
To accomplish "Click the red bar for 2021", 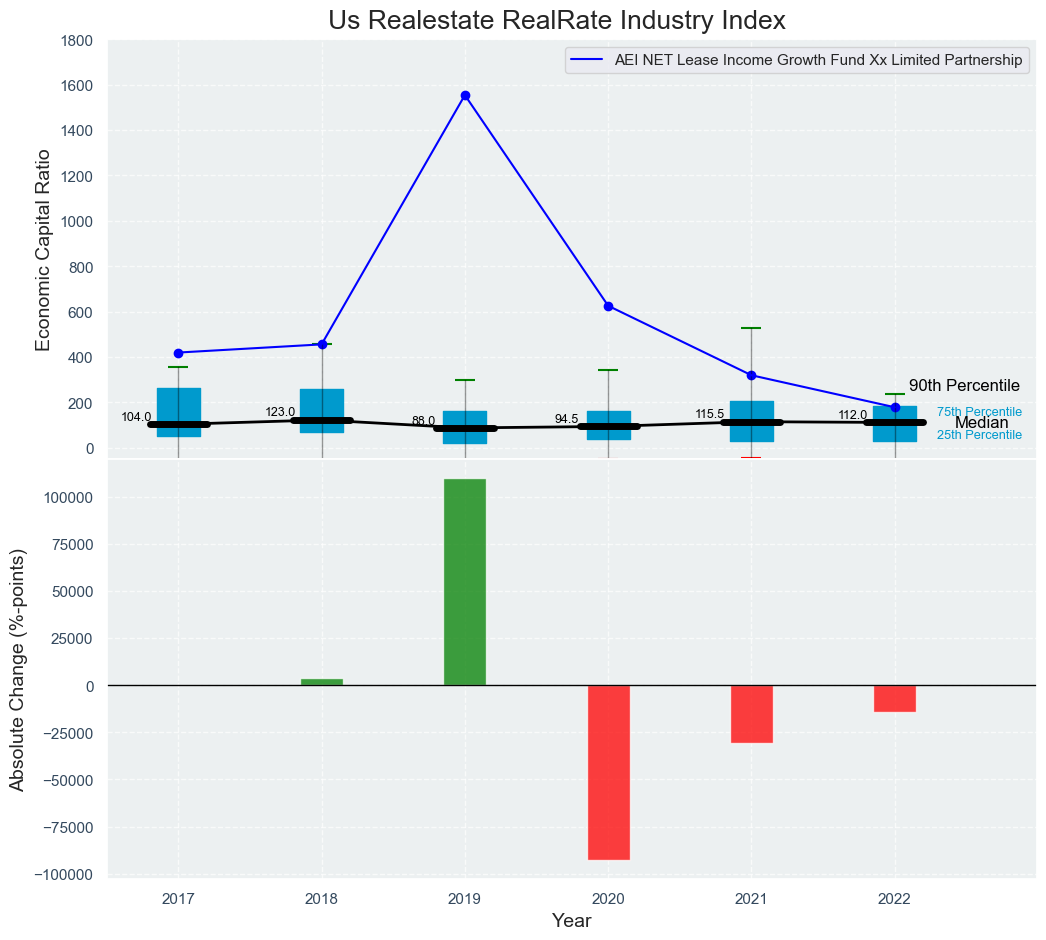I will pyautogui.click(x=751, y=714).
